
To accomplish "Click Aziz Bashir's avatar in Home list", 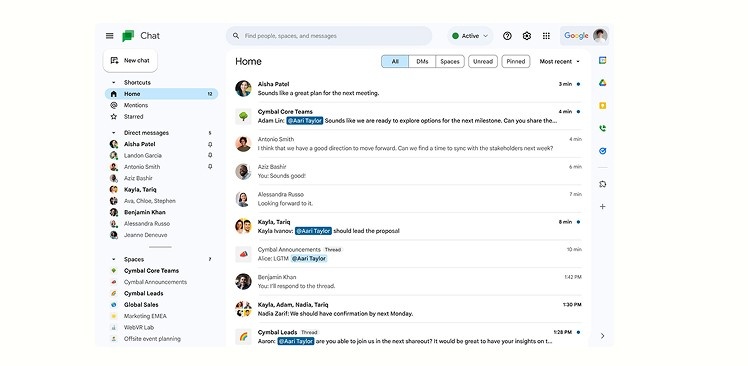I will 243,171.
